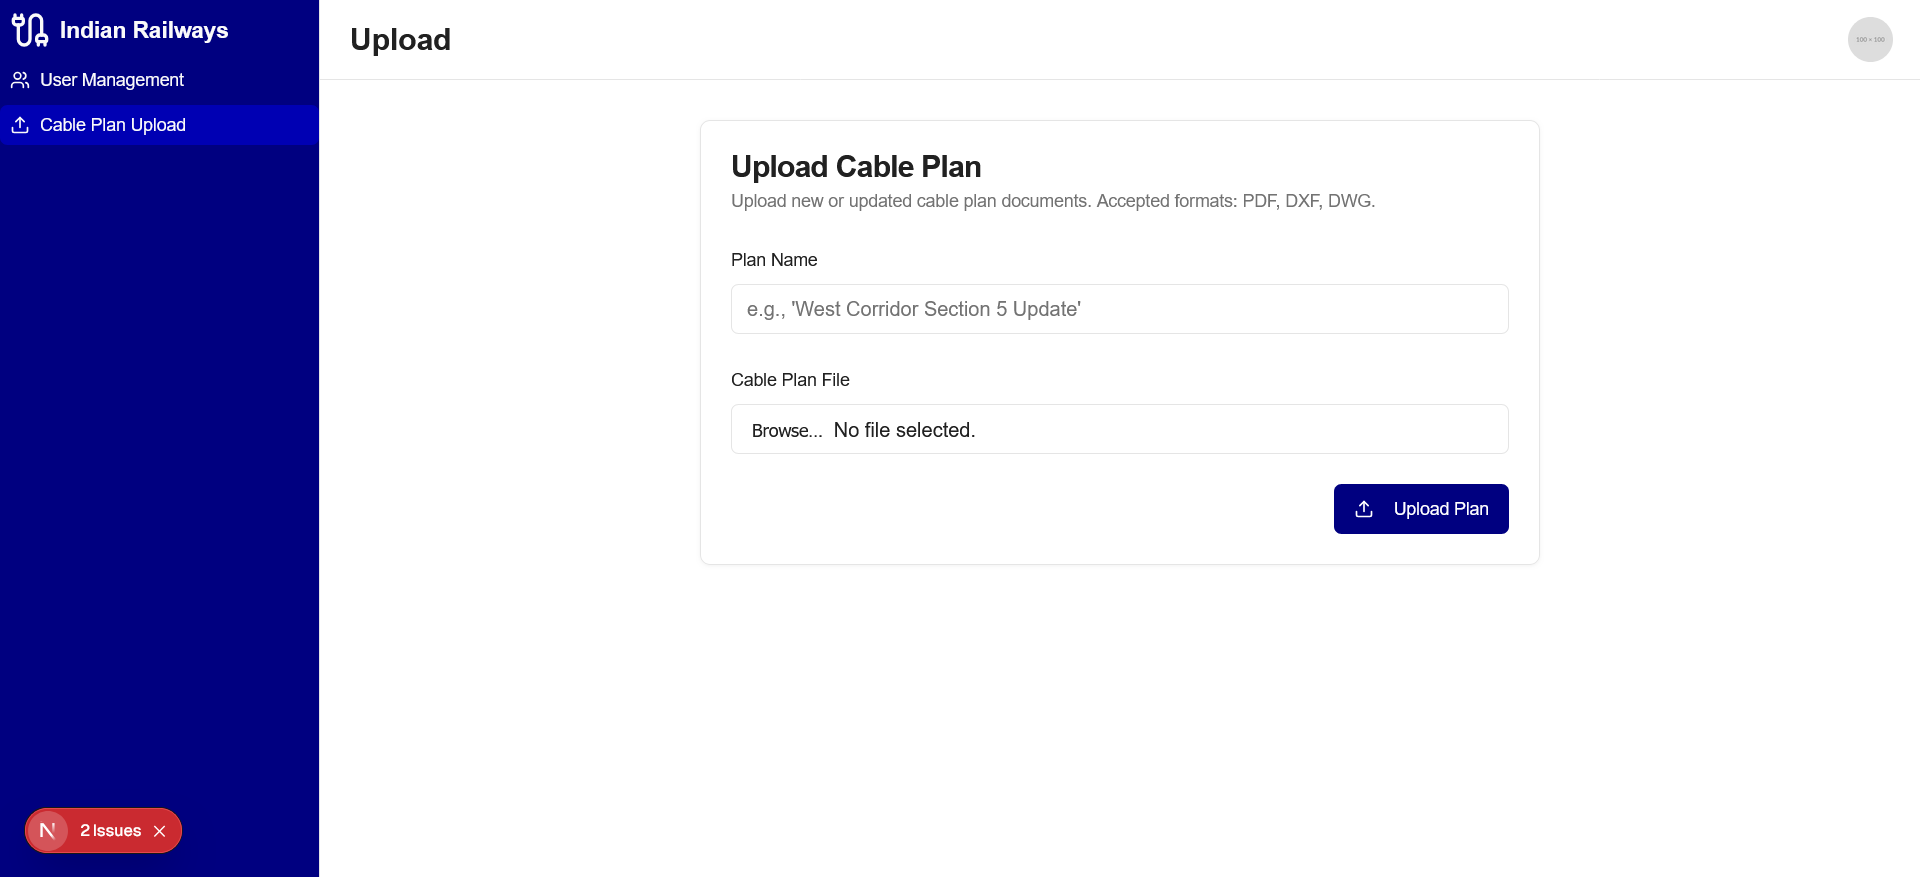
Task: Click the Cable Plan File label
Action: click(x=790, y=380)
